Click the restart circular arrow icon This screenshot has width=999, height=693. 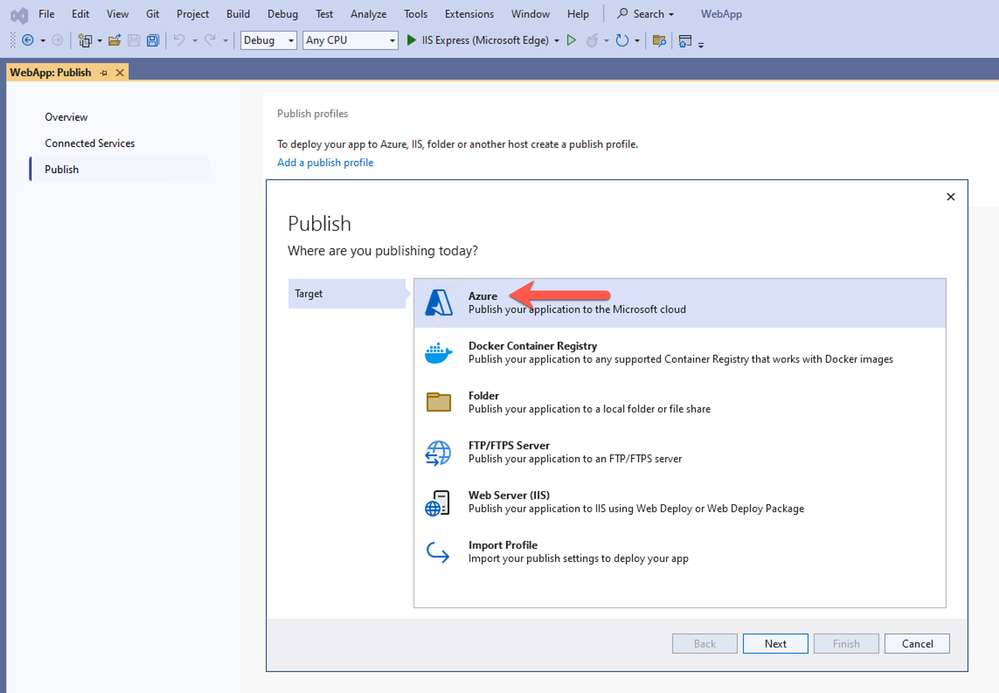[x=622, y=41]
